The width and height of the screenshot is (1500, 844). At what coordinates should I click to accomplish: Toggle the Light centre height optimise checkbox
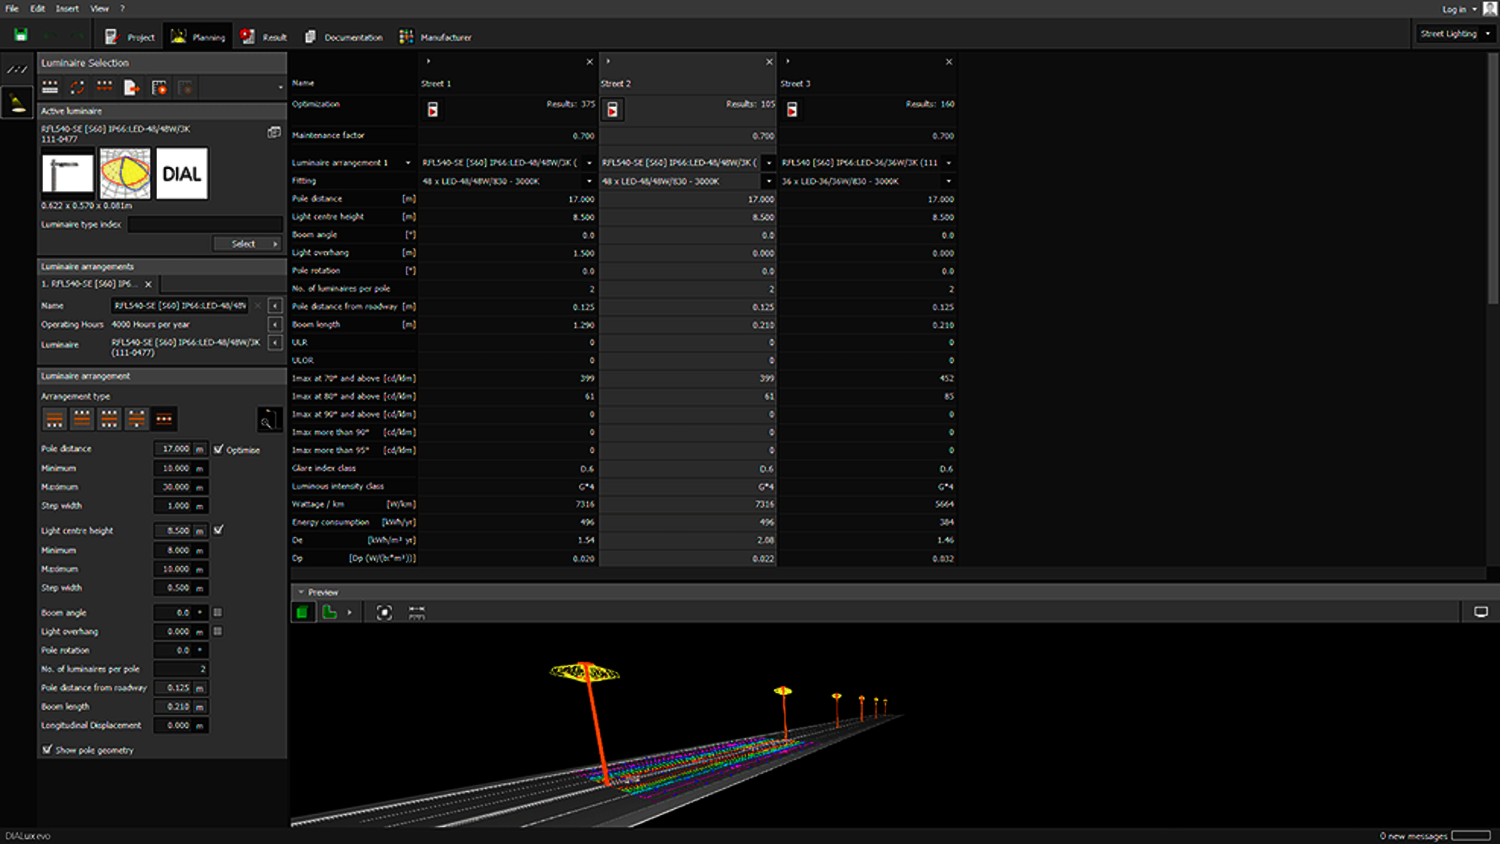pyautogui.click(x=219, y=530)
